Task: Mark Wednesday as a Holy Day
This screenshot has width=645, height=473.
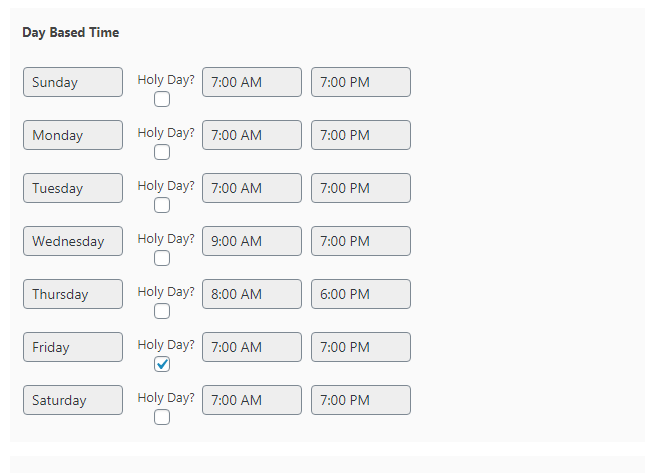Action: pyautogui.click(x=162, y=258)
